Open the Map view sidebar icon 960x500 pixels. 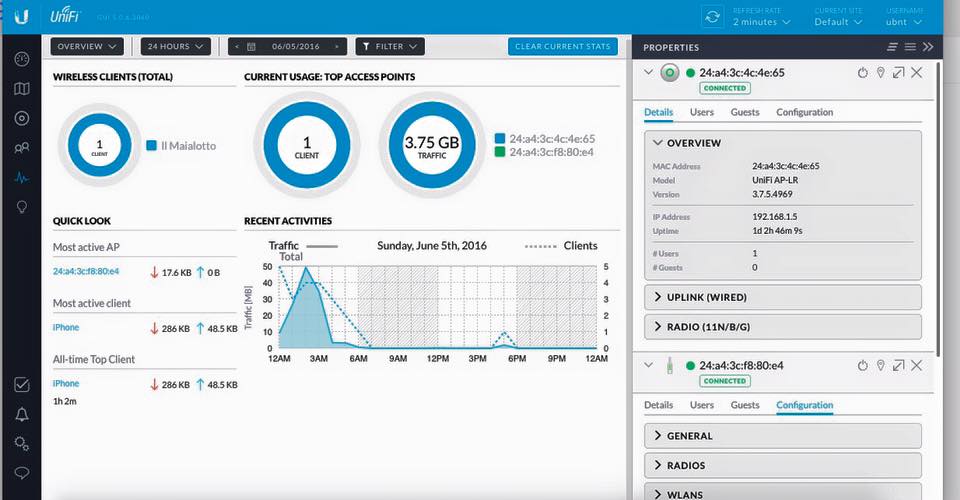coord(21,89)
